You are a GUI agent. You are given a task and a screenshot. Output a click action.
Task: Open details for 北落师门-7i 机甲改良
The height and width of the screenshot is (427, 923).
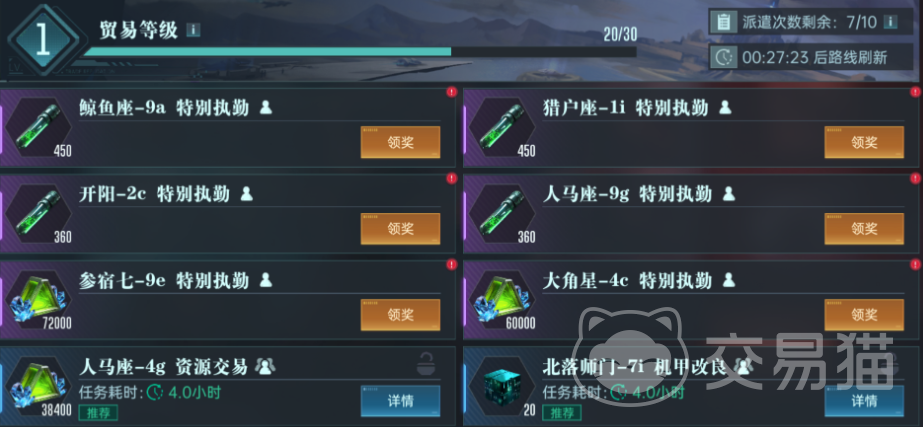pos(864,401)
